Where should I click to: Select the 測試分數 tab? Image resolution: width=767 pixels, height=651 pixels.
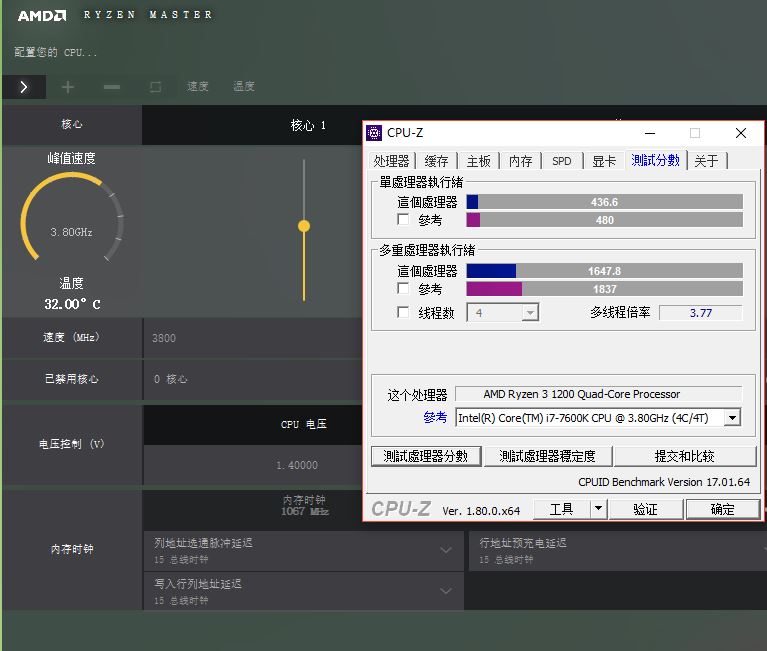click(655, 160)
